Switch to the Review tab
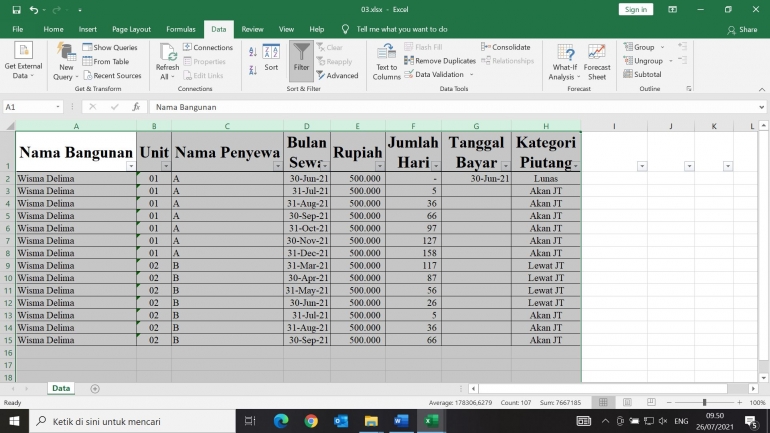The height and width of the screenshot is (433, 770). tap(252, 29)
